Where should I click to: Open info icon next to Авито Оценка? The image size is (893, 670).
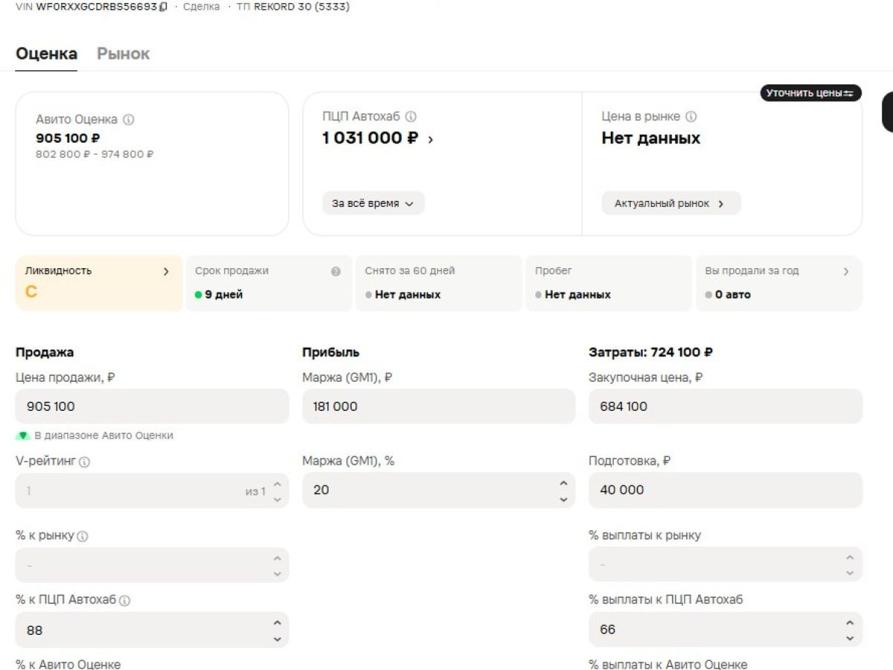(129, 120)
